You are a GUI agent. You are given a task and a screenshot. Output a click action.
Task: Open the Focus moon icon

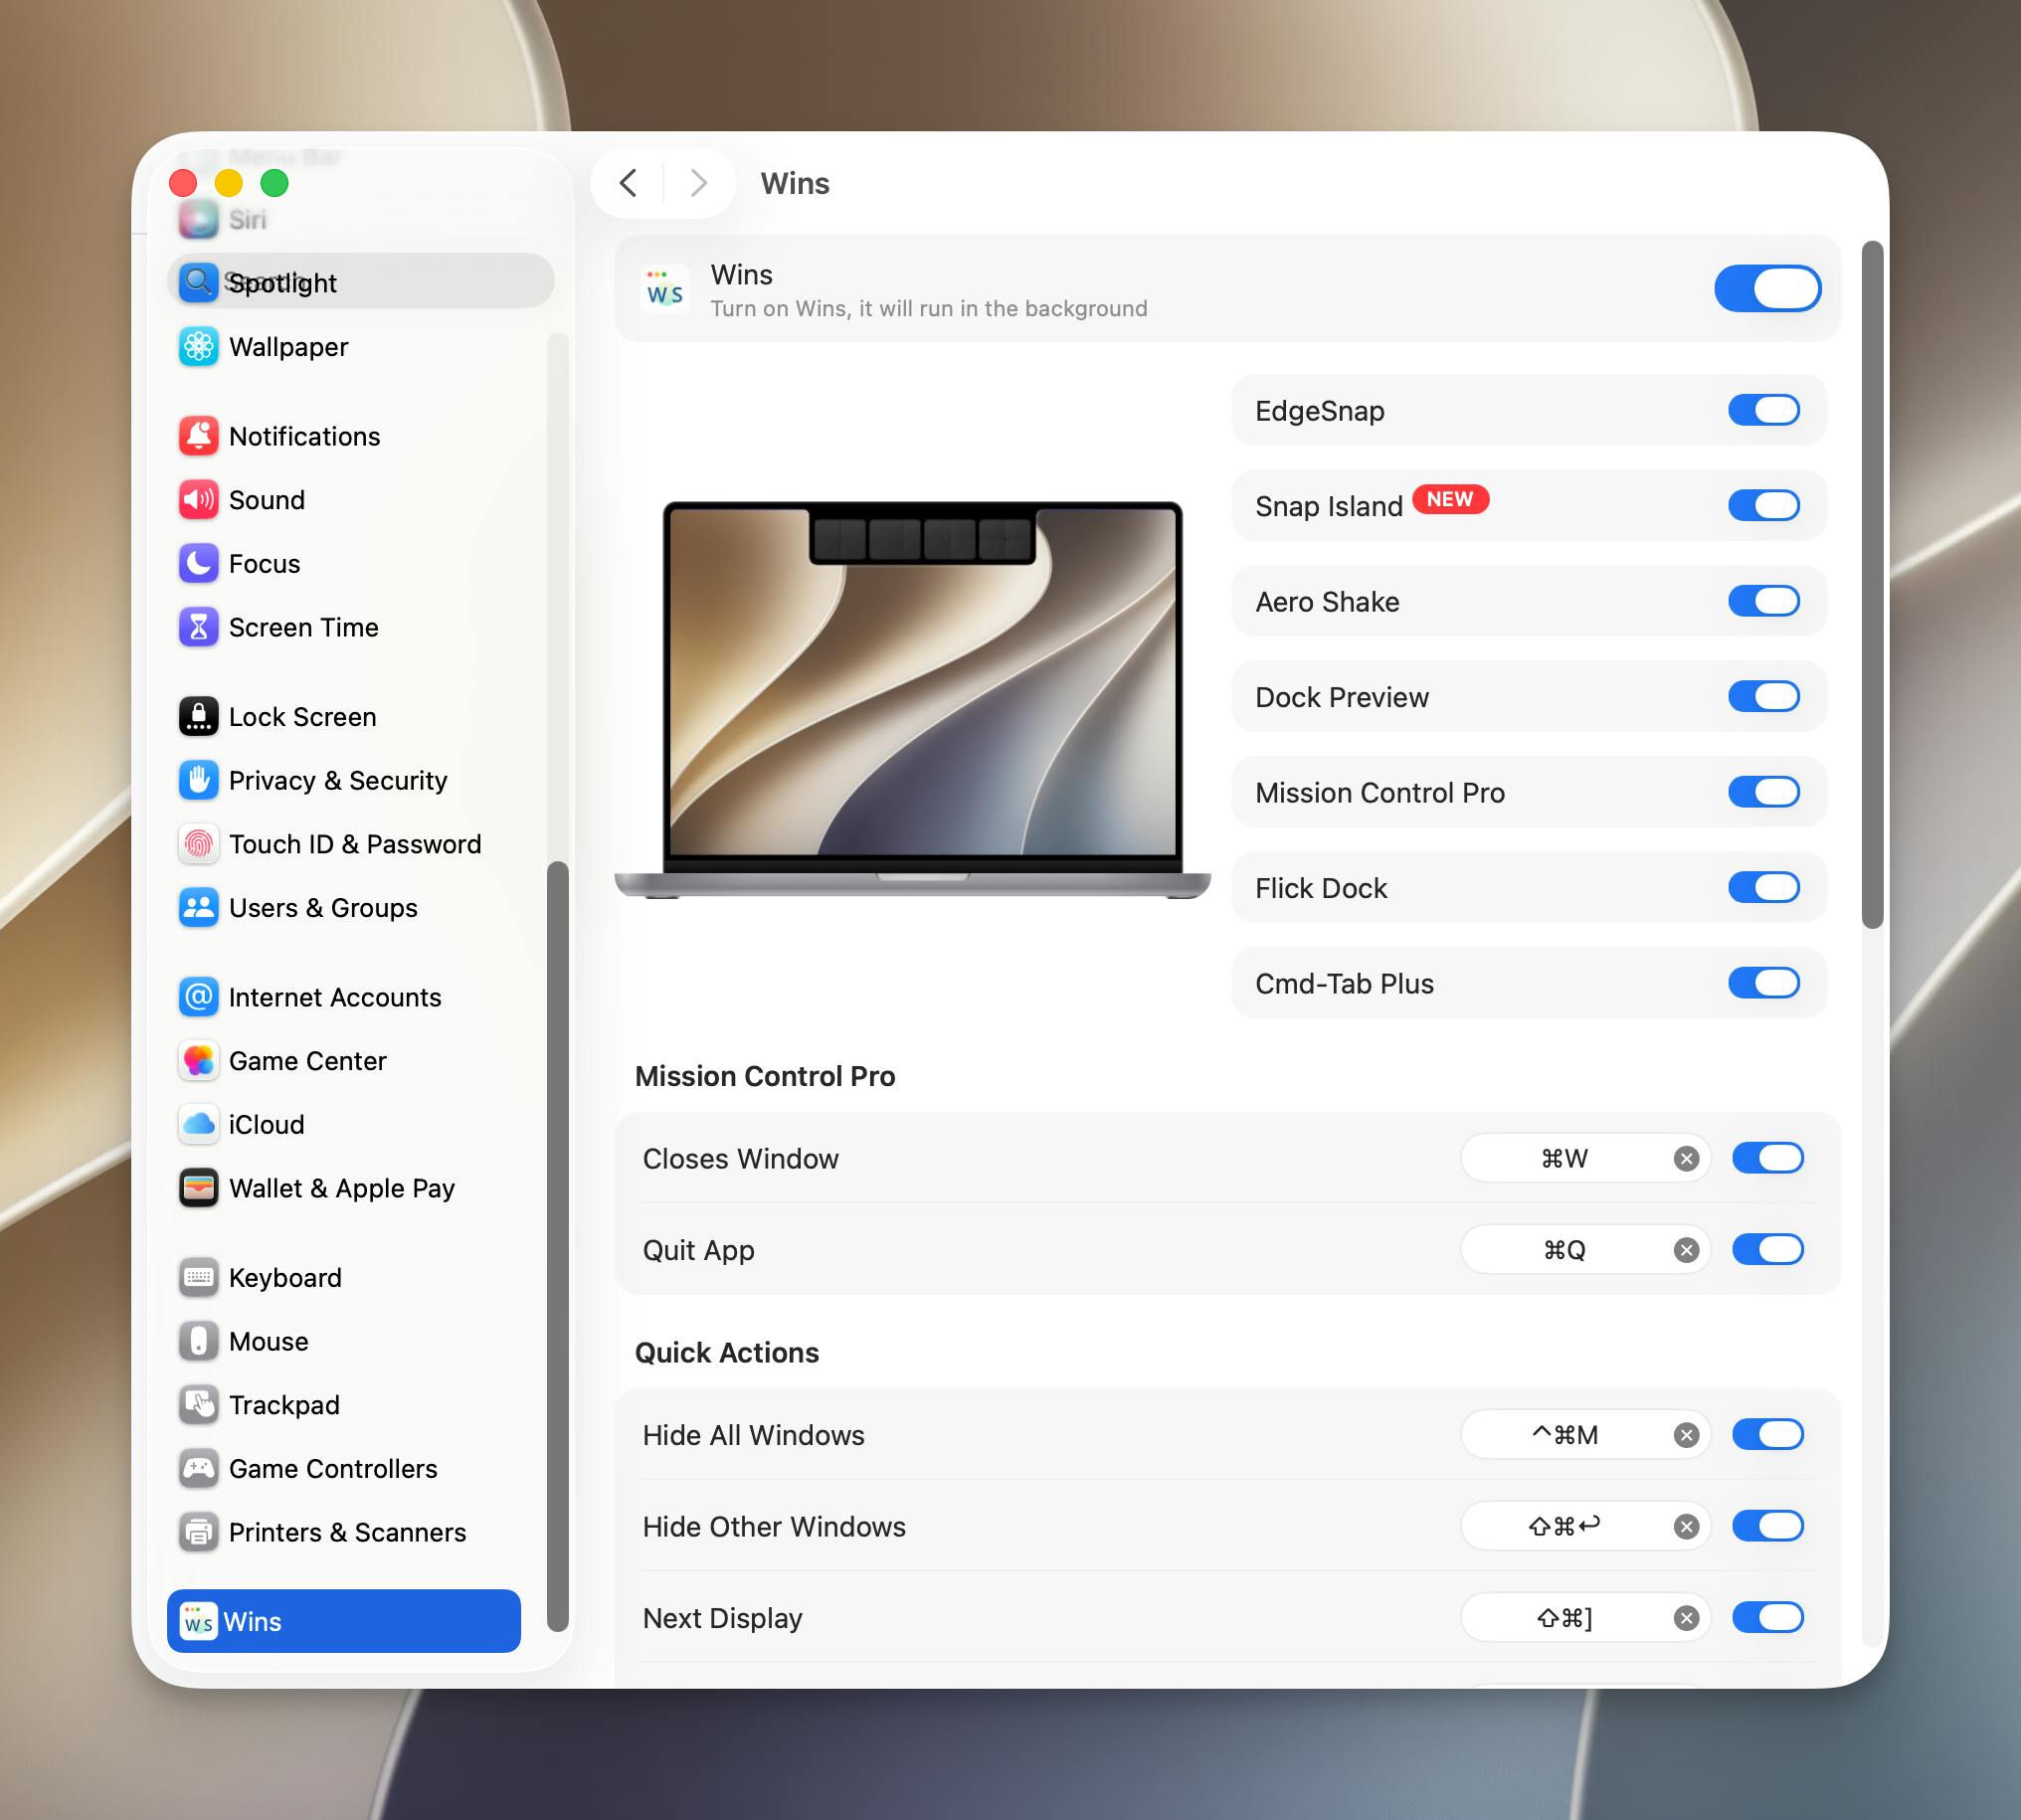[198, 564]
